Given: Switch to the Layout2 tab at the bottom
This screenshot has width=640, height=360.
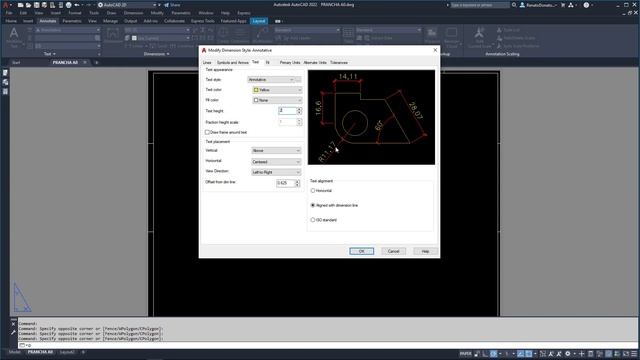Looking at the screenshot, I should (67, 352).
